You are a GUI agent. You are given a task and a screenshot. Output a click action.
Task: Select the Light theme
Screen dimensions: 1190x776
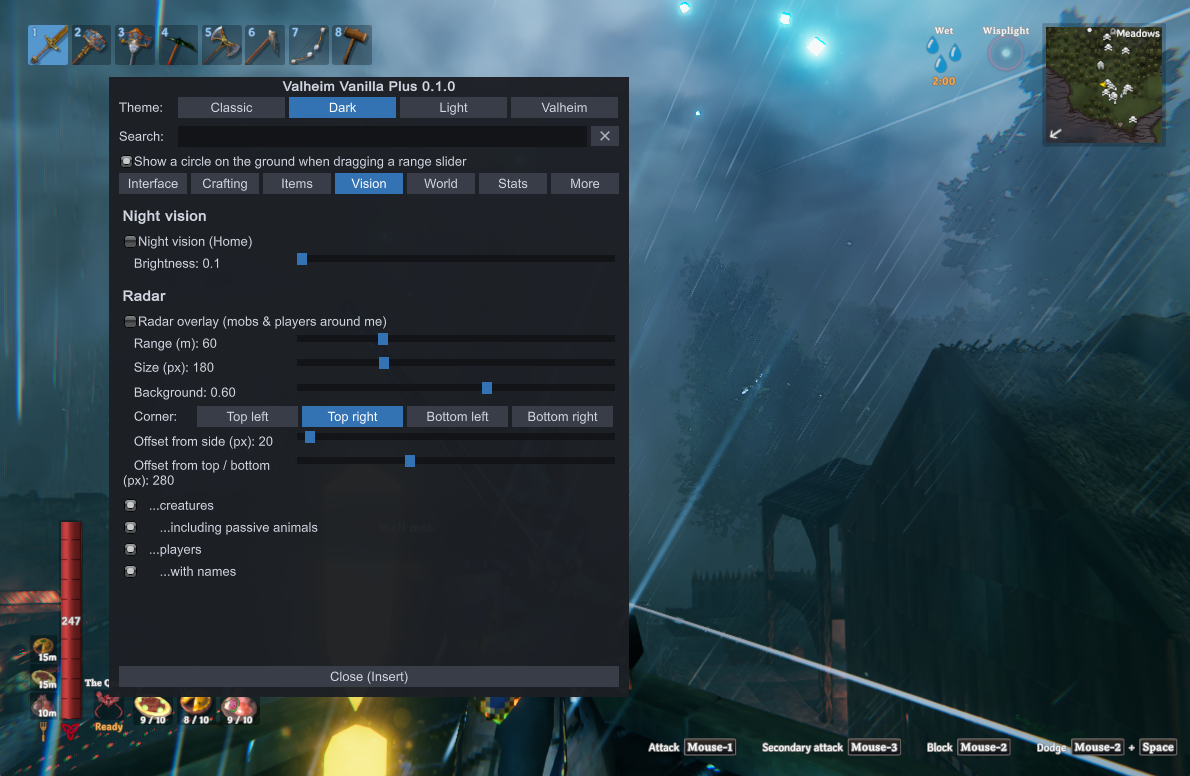(453, 108)
